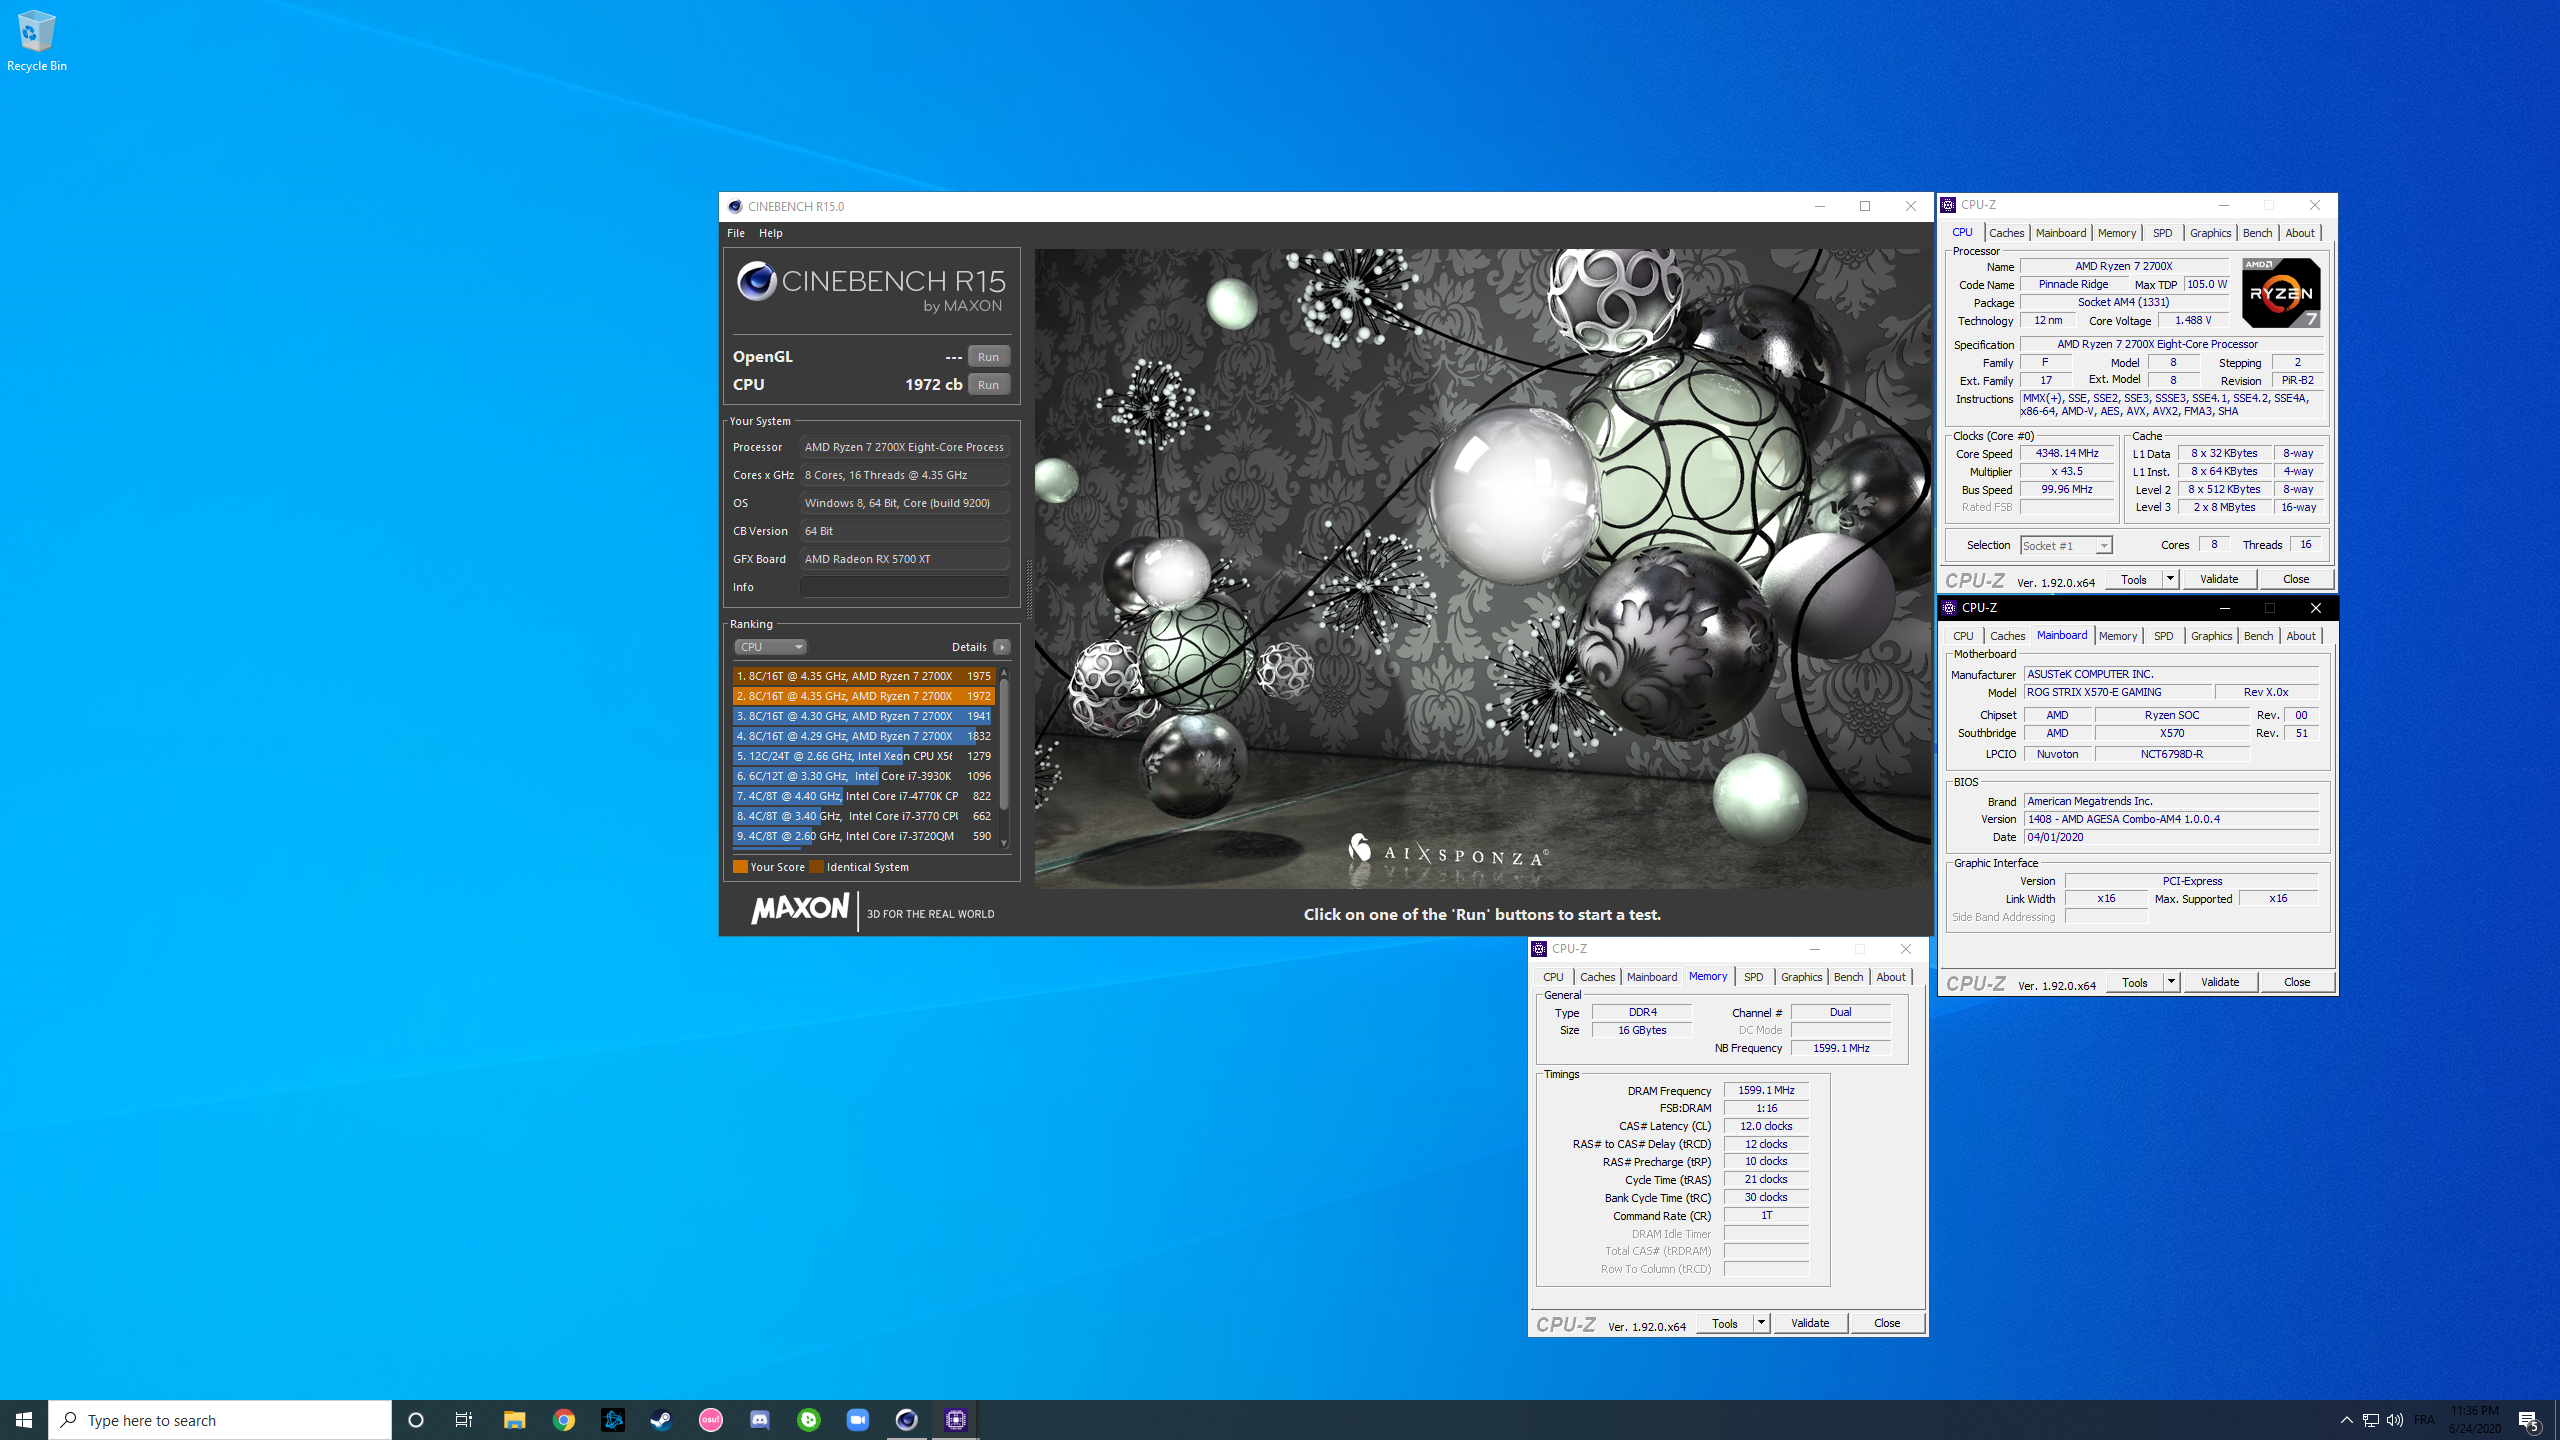Click the CPU-Z icon in the Memory window title bar

(1539, 949)
